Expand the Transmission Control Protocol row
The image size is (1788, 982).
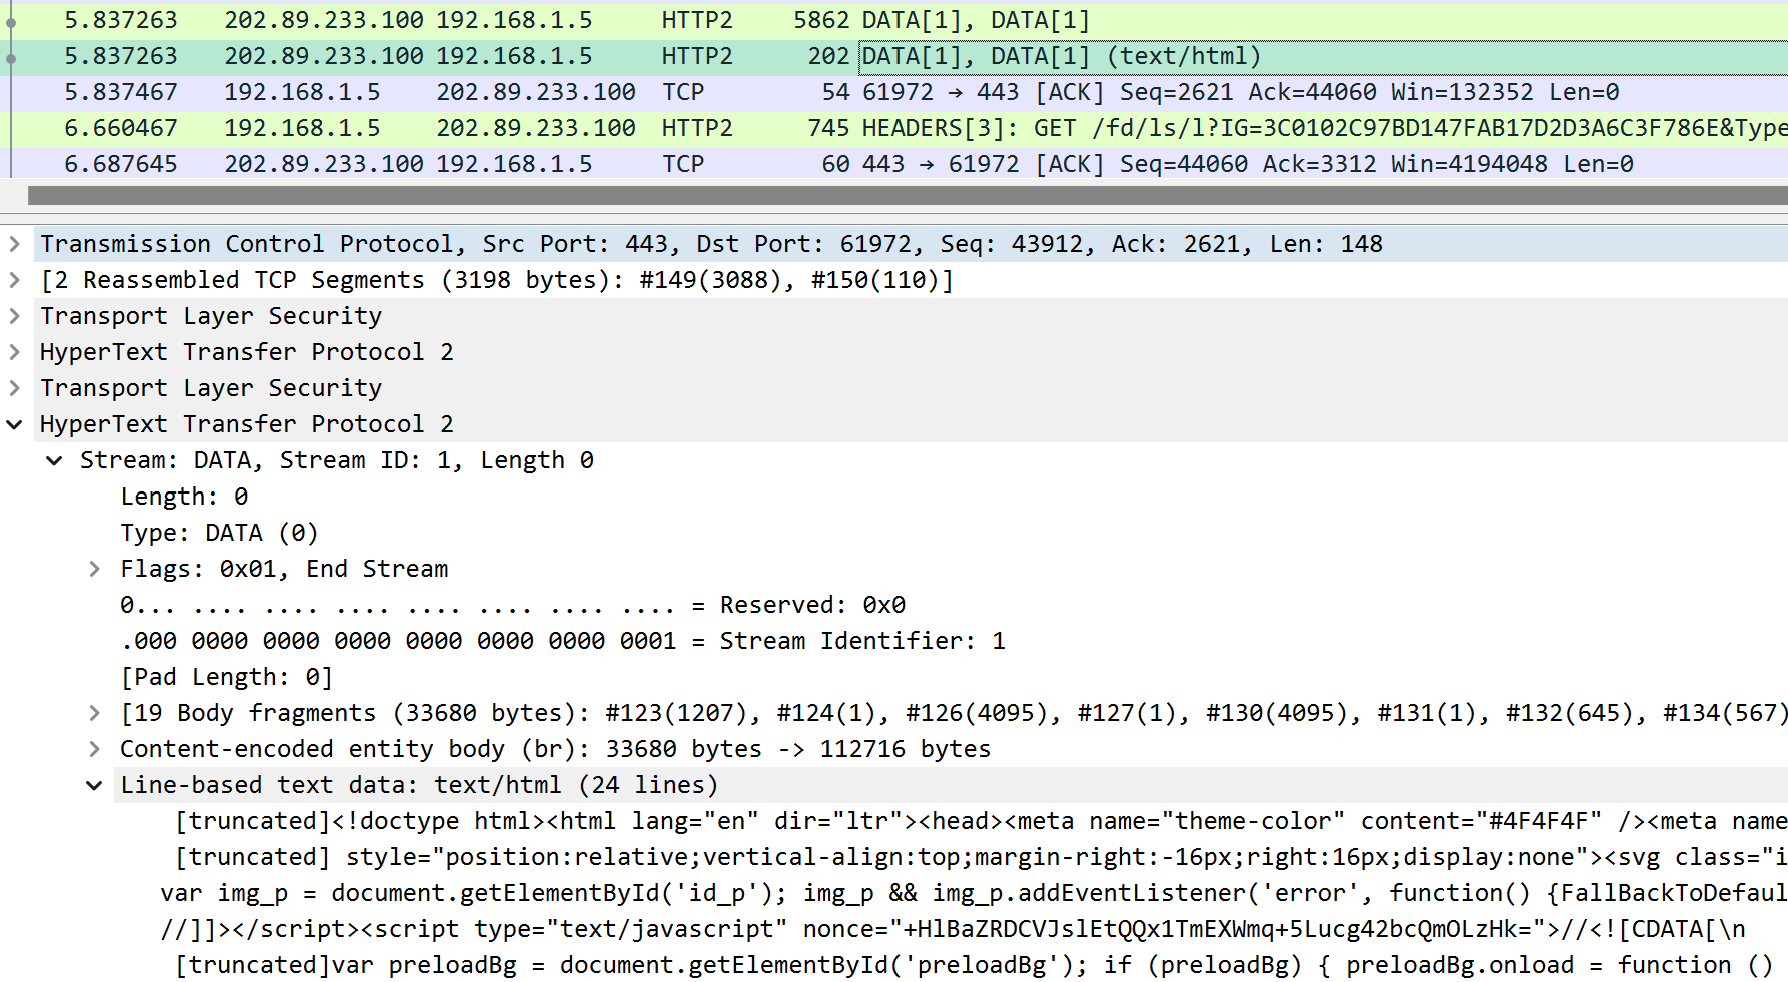(x=15, y=244)
